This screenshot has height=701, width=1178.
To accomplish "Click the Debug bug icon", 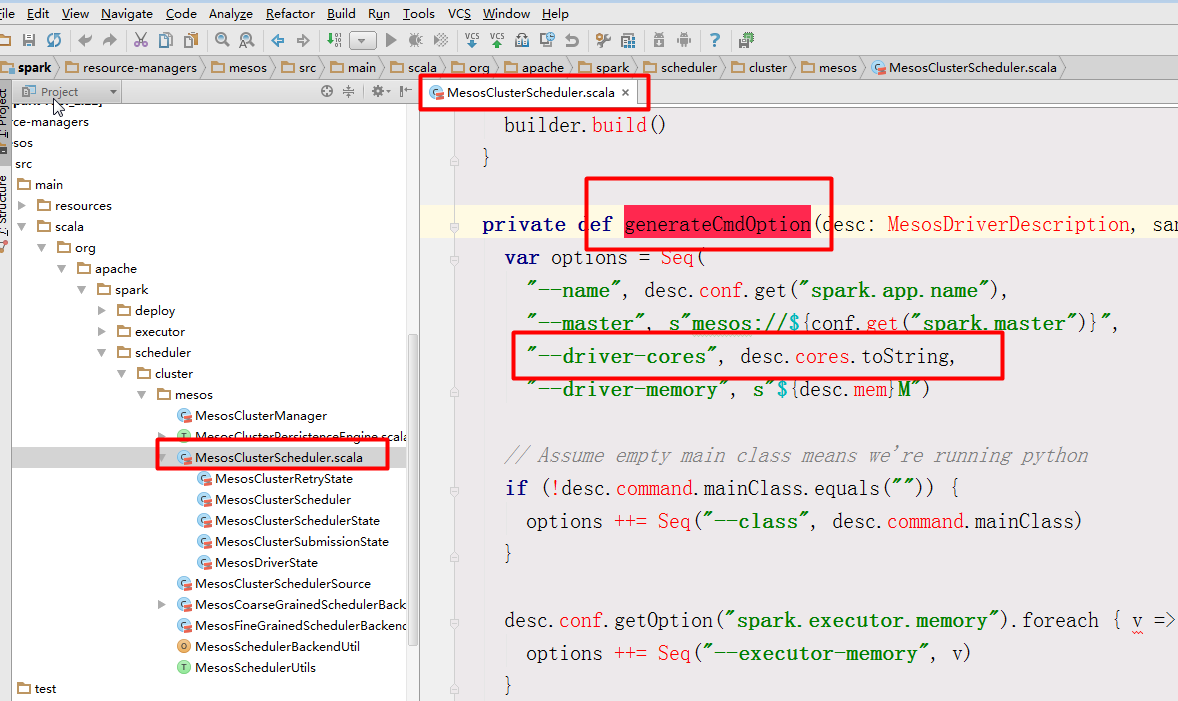I will [x=415, y=40].
